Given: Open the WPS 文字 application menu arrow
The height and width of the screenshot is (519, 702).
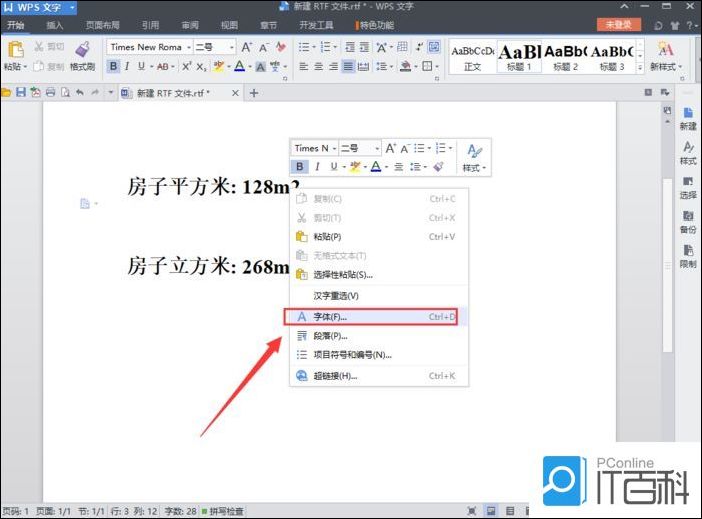Looking at the screenshot, I should (x=72, y=7).
